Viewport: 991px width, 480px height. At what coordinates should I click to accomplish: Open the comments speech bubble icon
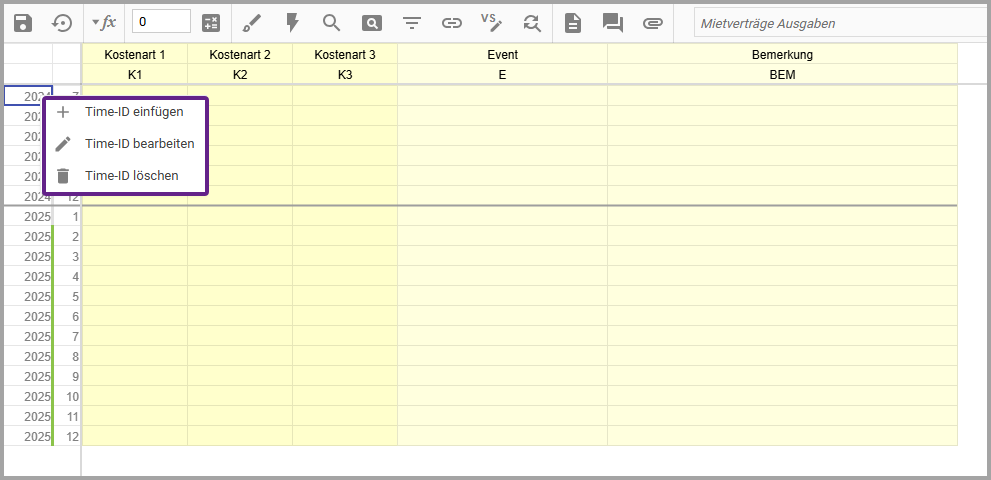click(613, 22)
